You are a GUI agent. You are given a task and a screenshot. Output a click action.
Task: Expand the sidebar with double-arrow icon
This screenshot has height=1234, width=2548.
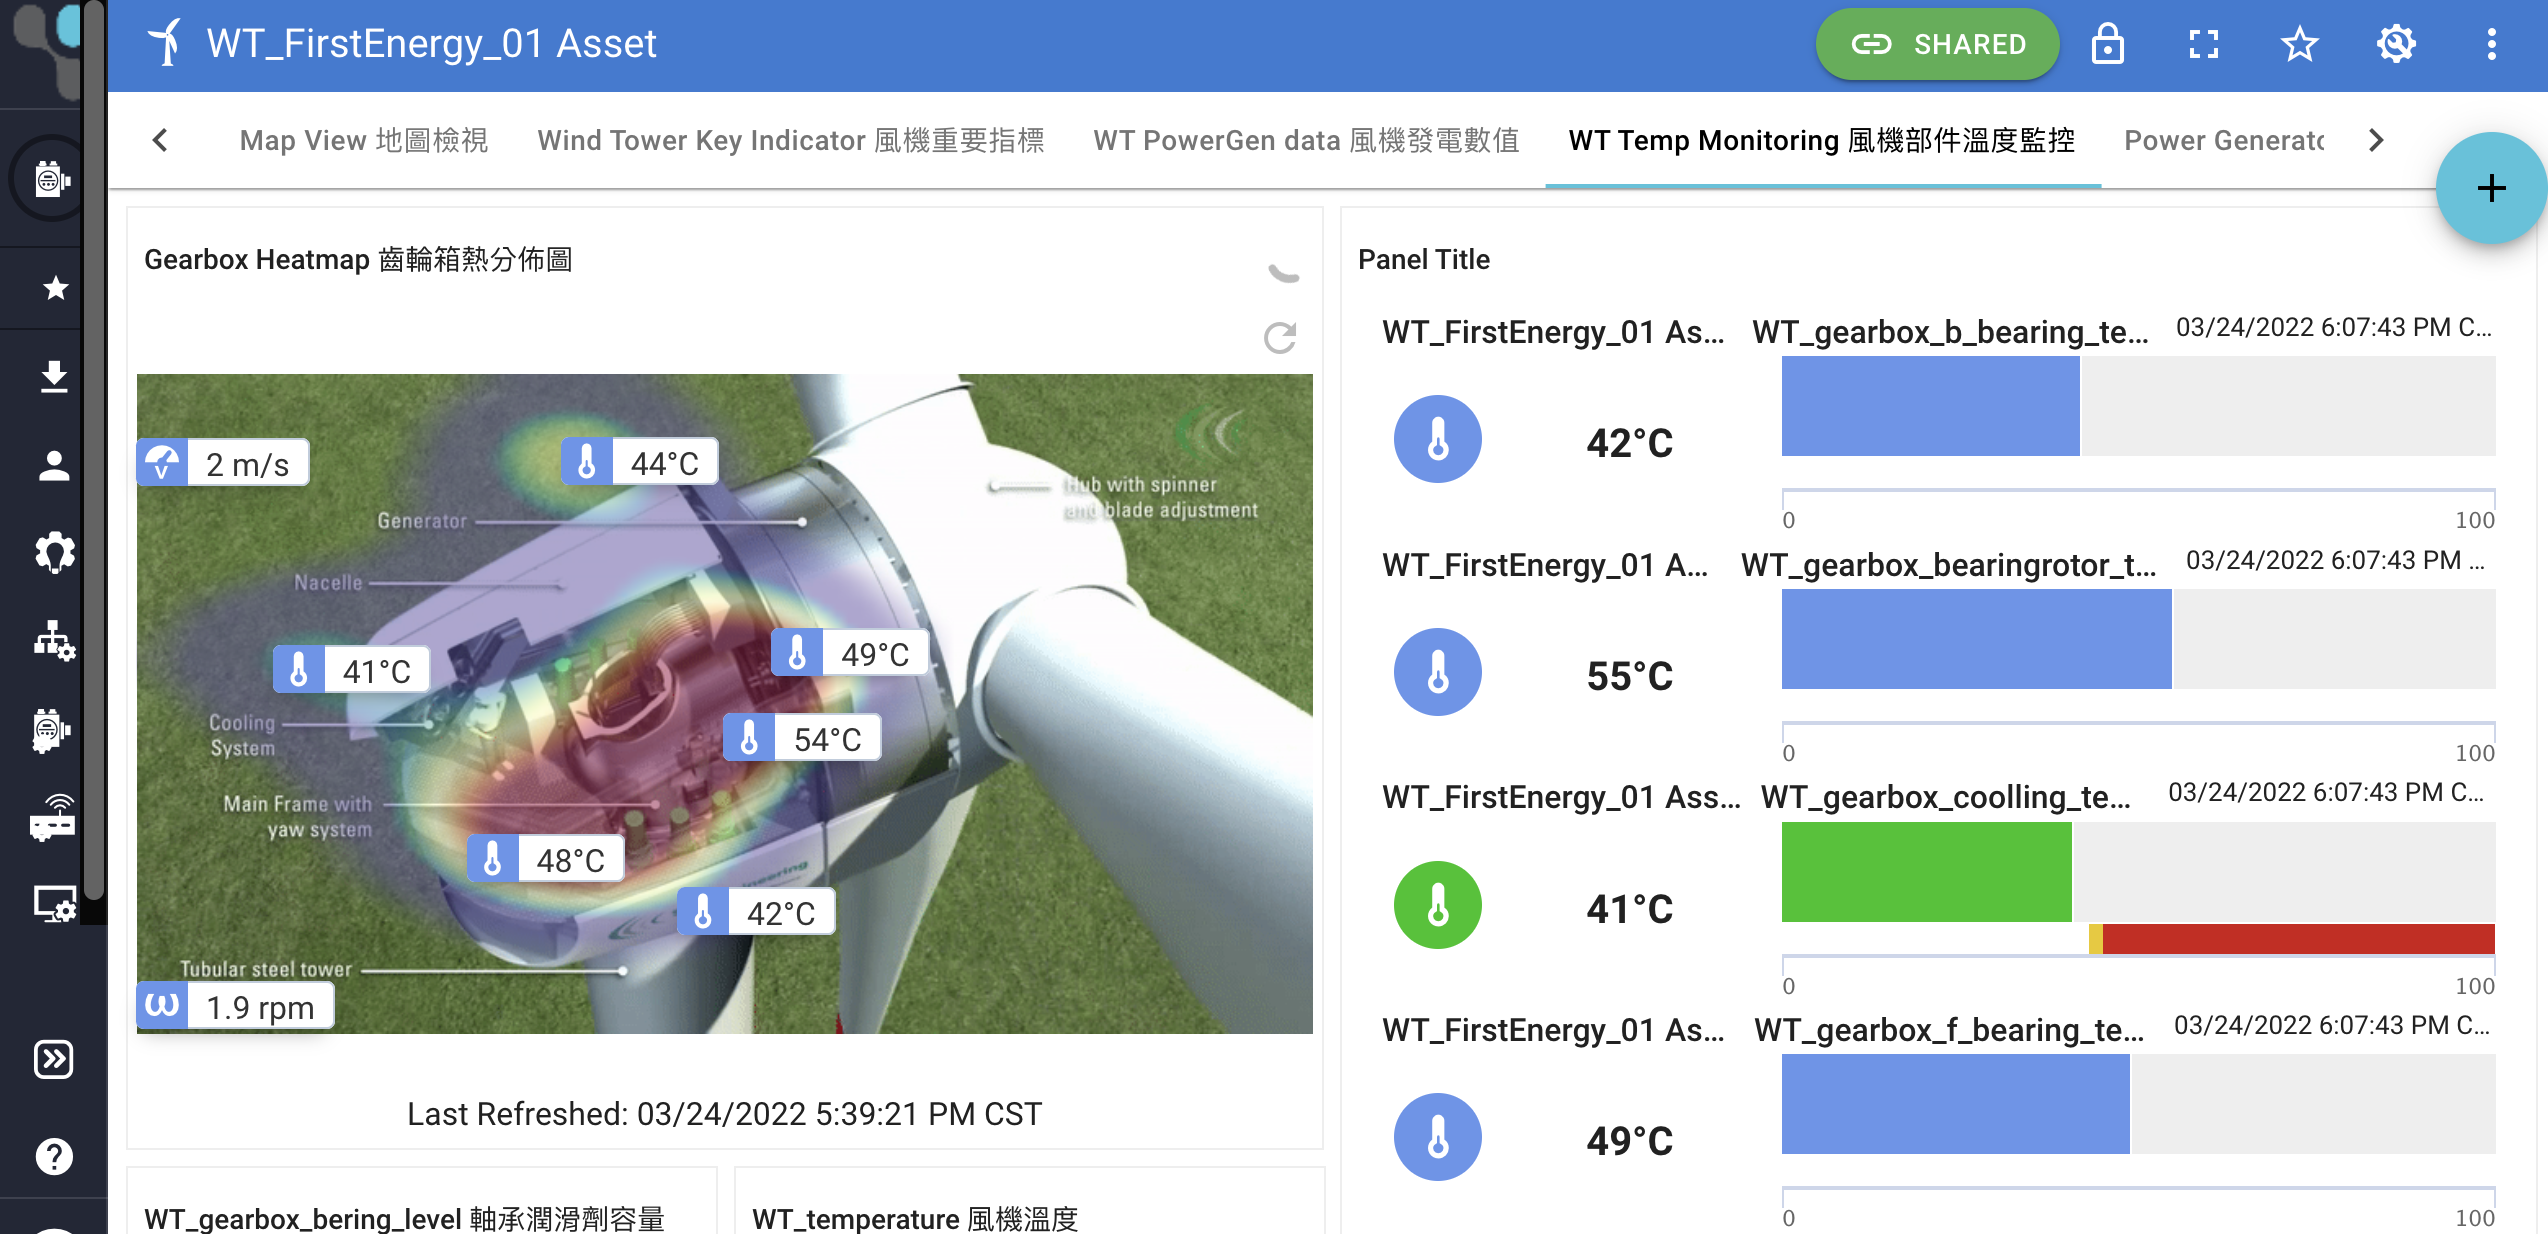(55, 1059)
